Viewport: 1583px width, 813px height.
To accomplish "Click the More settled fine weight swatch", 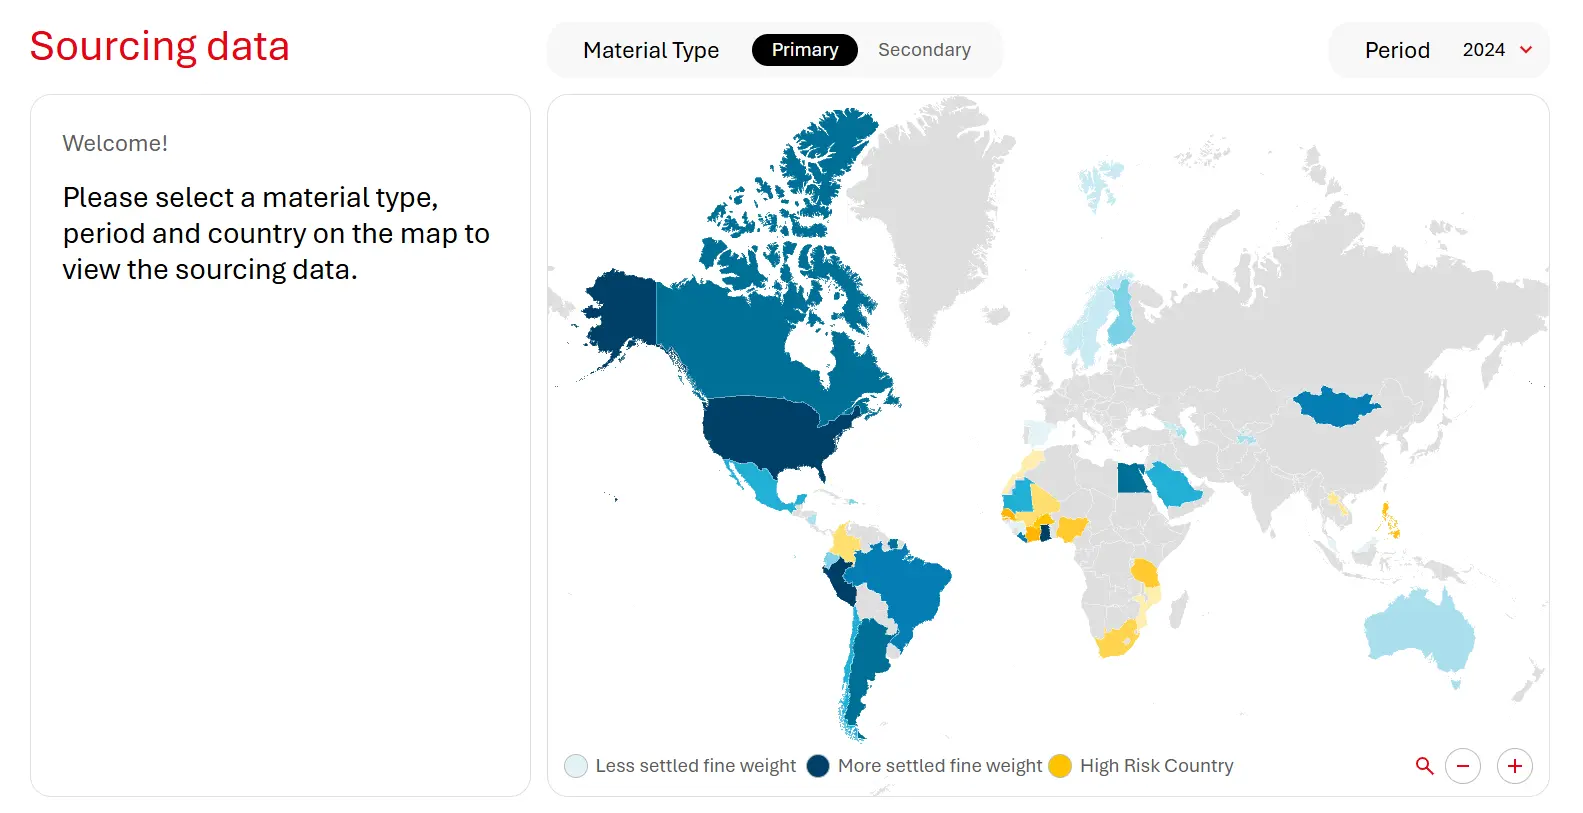I will pos(818,766).
